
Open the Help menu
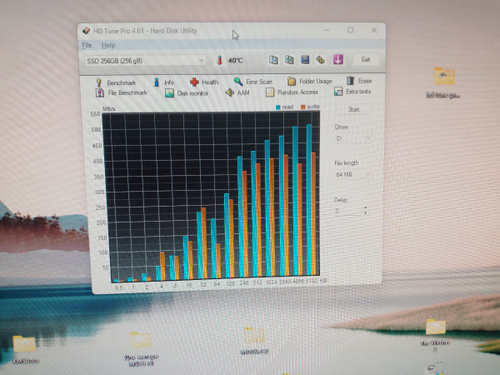108,45
